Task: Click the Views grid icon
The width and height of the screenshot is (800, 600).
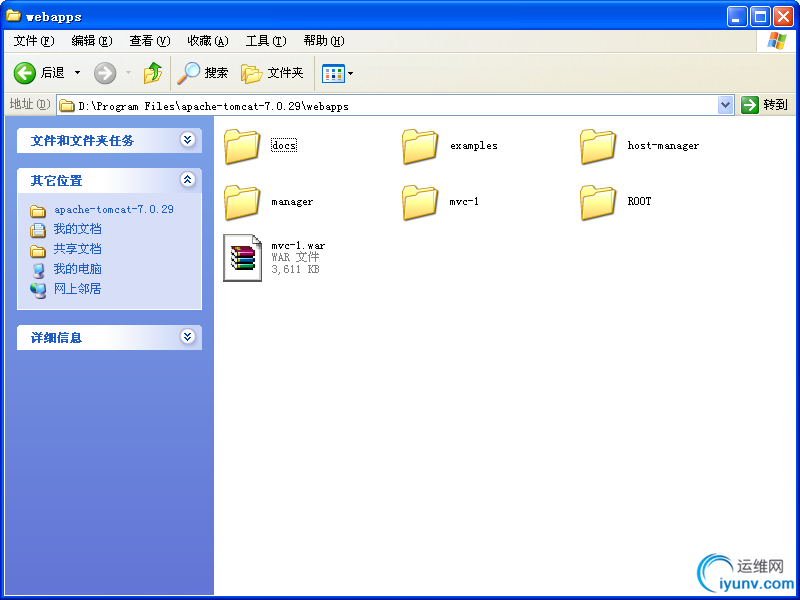Action: (333, 73)
